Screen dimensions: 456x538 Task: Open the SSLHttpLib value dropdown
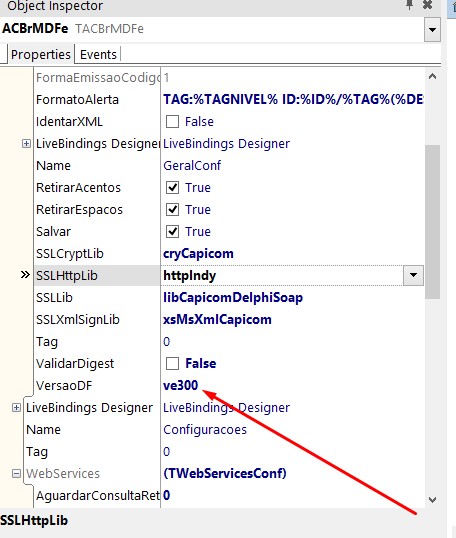point(413,275)
